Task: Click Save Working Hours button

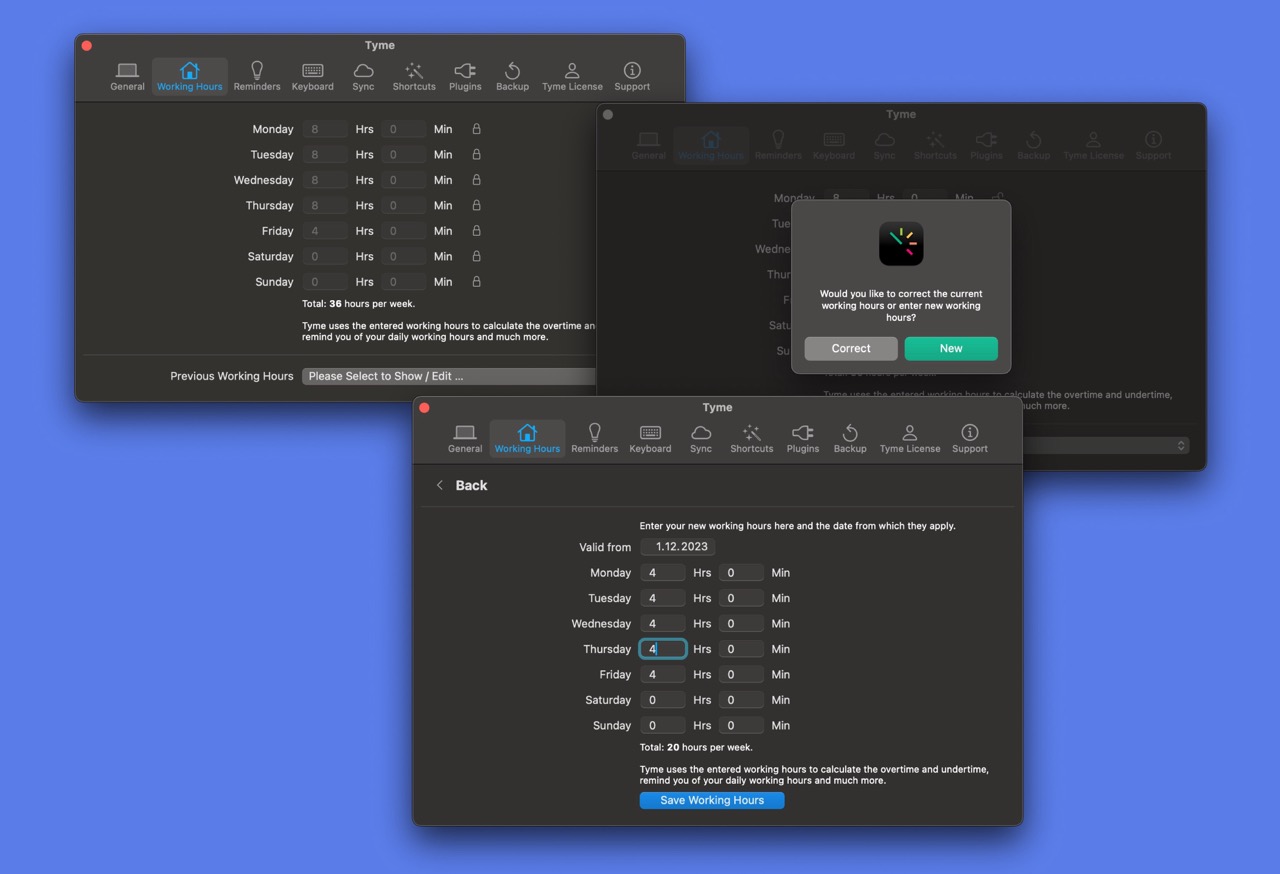Action: pyautogui.click(x=712, y=800)
